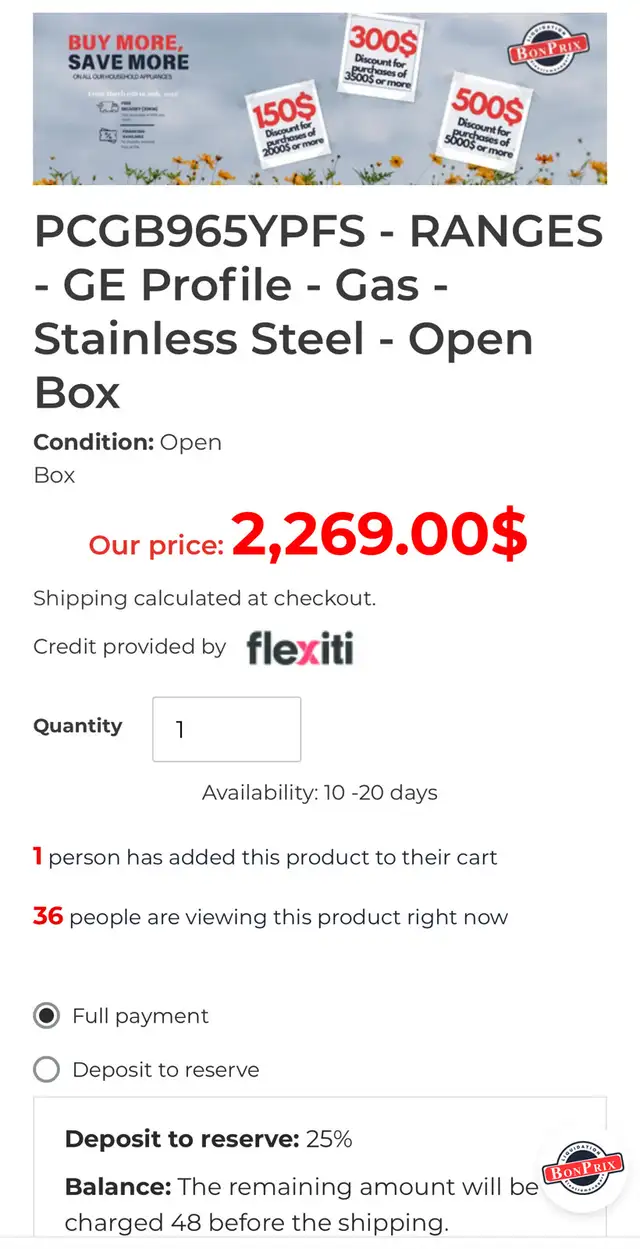Tap the PCGB965YPFS product title
The width and height of the screenshot is (640, 1249).
(x=319, y=312)
